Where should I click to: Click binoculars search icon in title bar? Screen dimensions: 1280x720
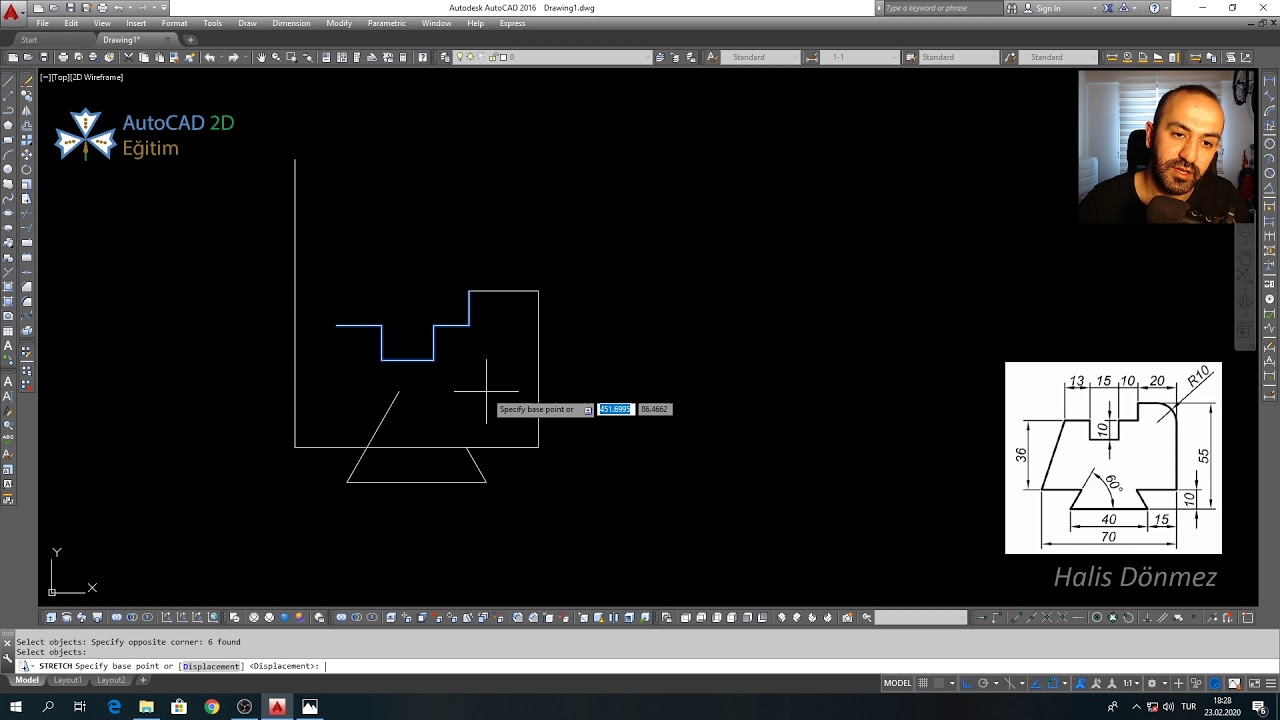point(1011,8)
